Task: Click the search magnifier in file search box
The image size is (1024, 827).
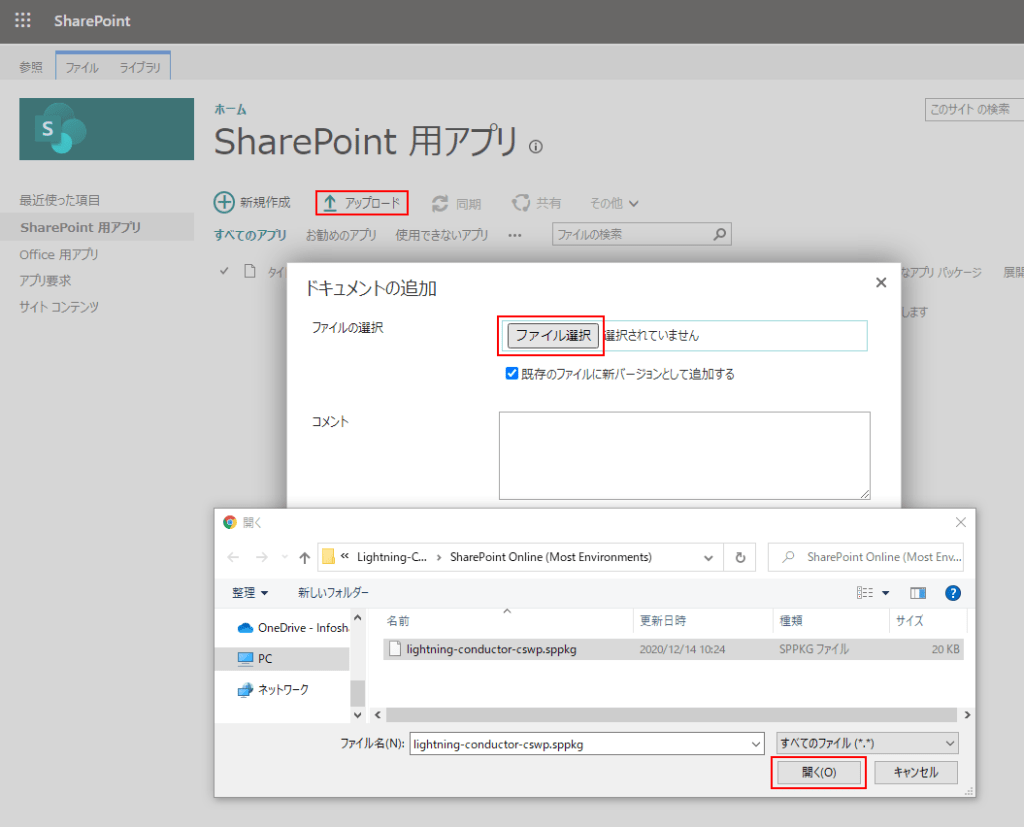Action: (719, 234)
